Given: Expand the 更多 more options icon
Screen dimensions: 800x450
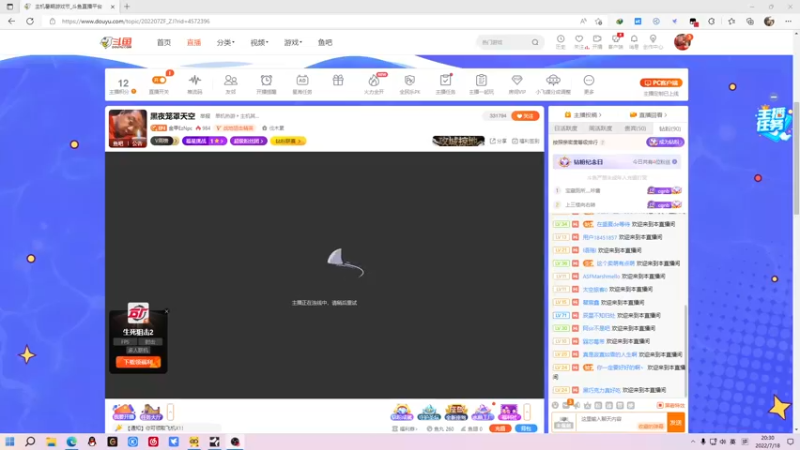Looking at the screenshot, I should click(x=589, y=81).
